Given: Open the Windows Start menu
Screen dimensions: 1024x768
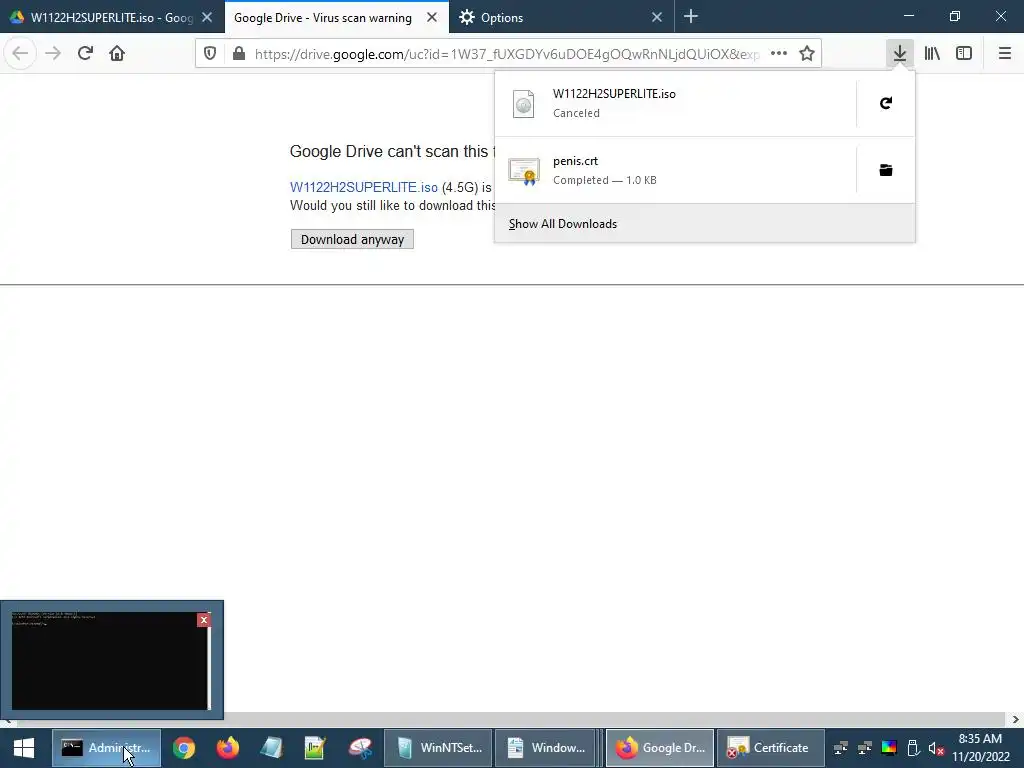Looking at the screenshot, I should pyautogui.click(x=24, y=748).
